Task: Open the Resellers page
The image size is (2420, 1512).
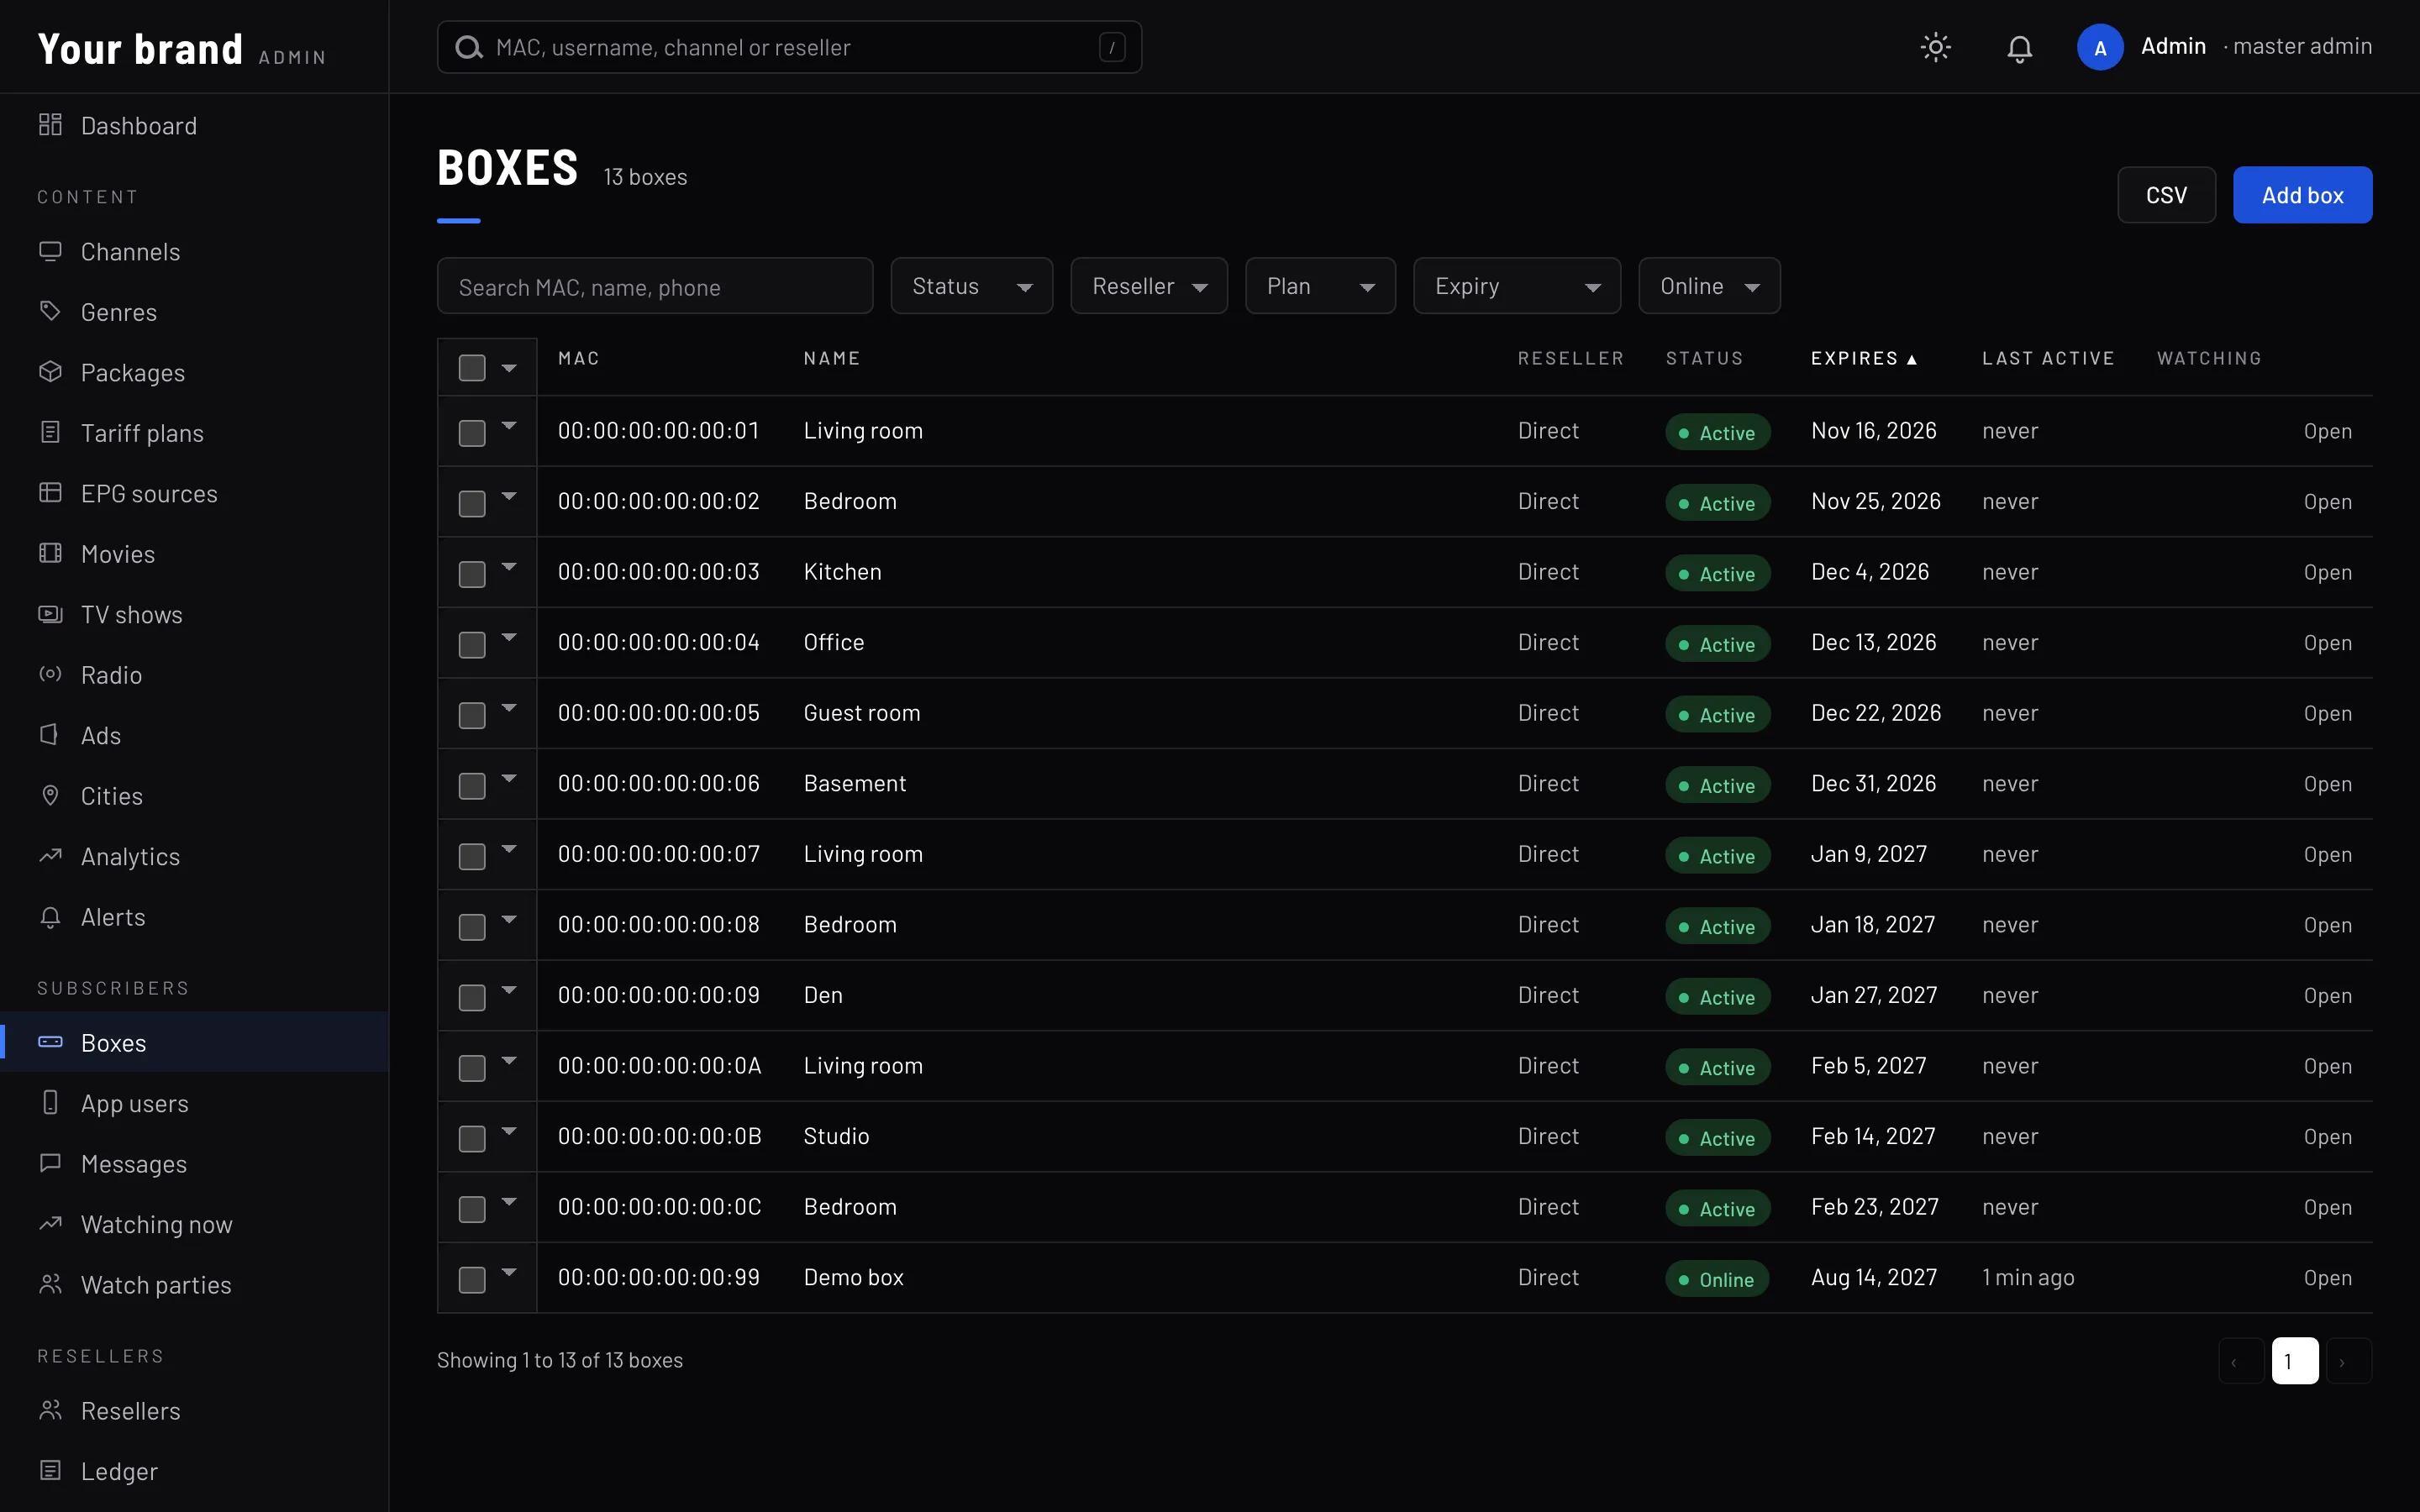Action: click(x=194, y=1410)
